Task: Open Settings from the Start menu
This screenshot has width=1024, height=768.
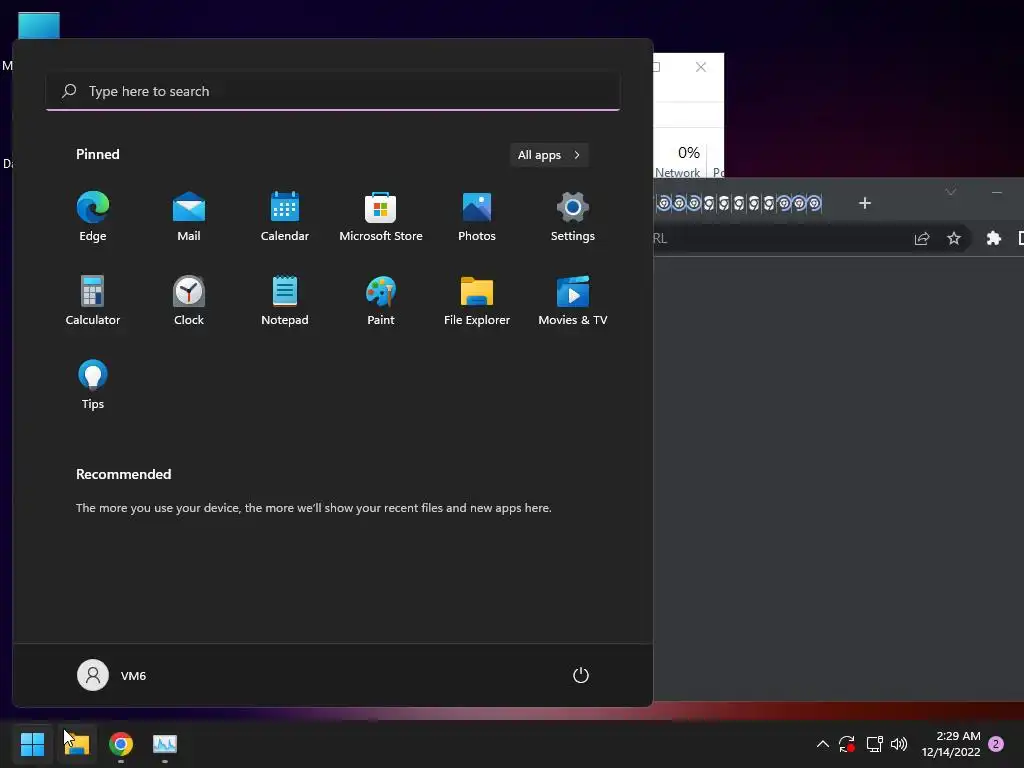Action: 573,217
